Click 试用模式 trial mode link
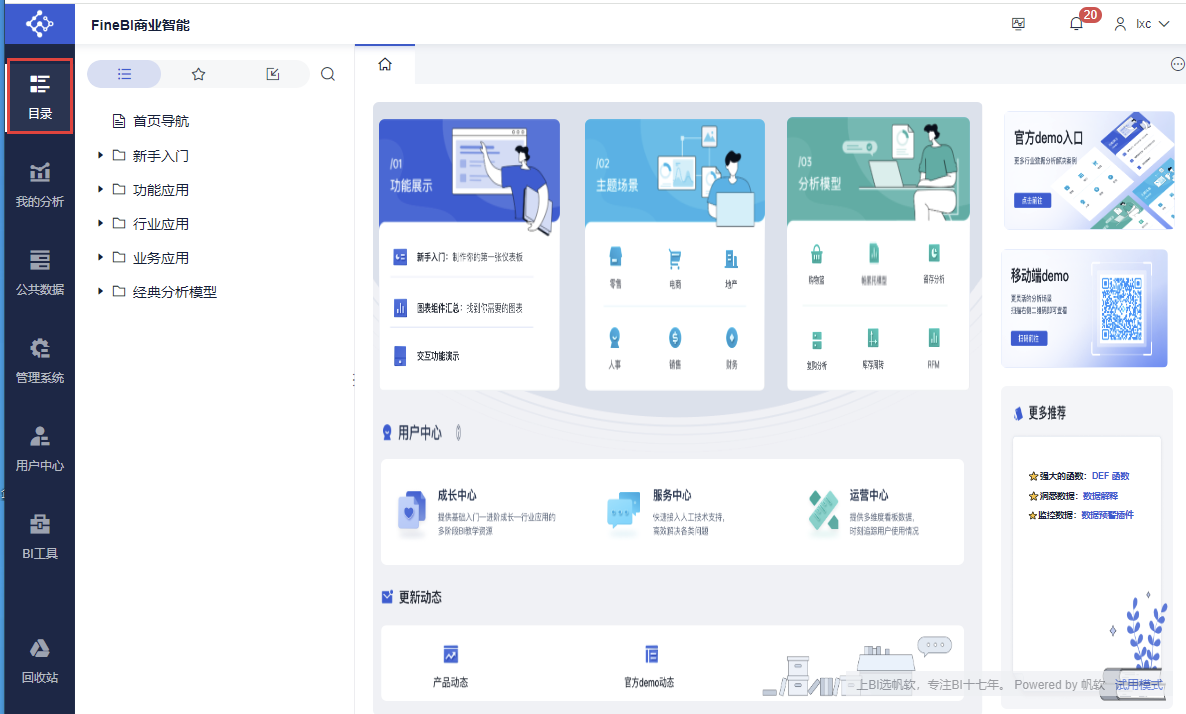 coord(1138,685)
